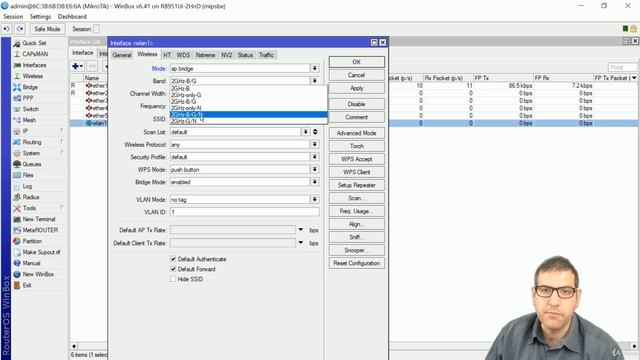Click the blue plus add-interface button

pyautogui.click(x=77, y=66)
